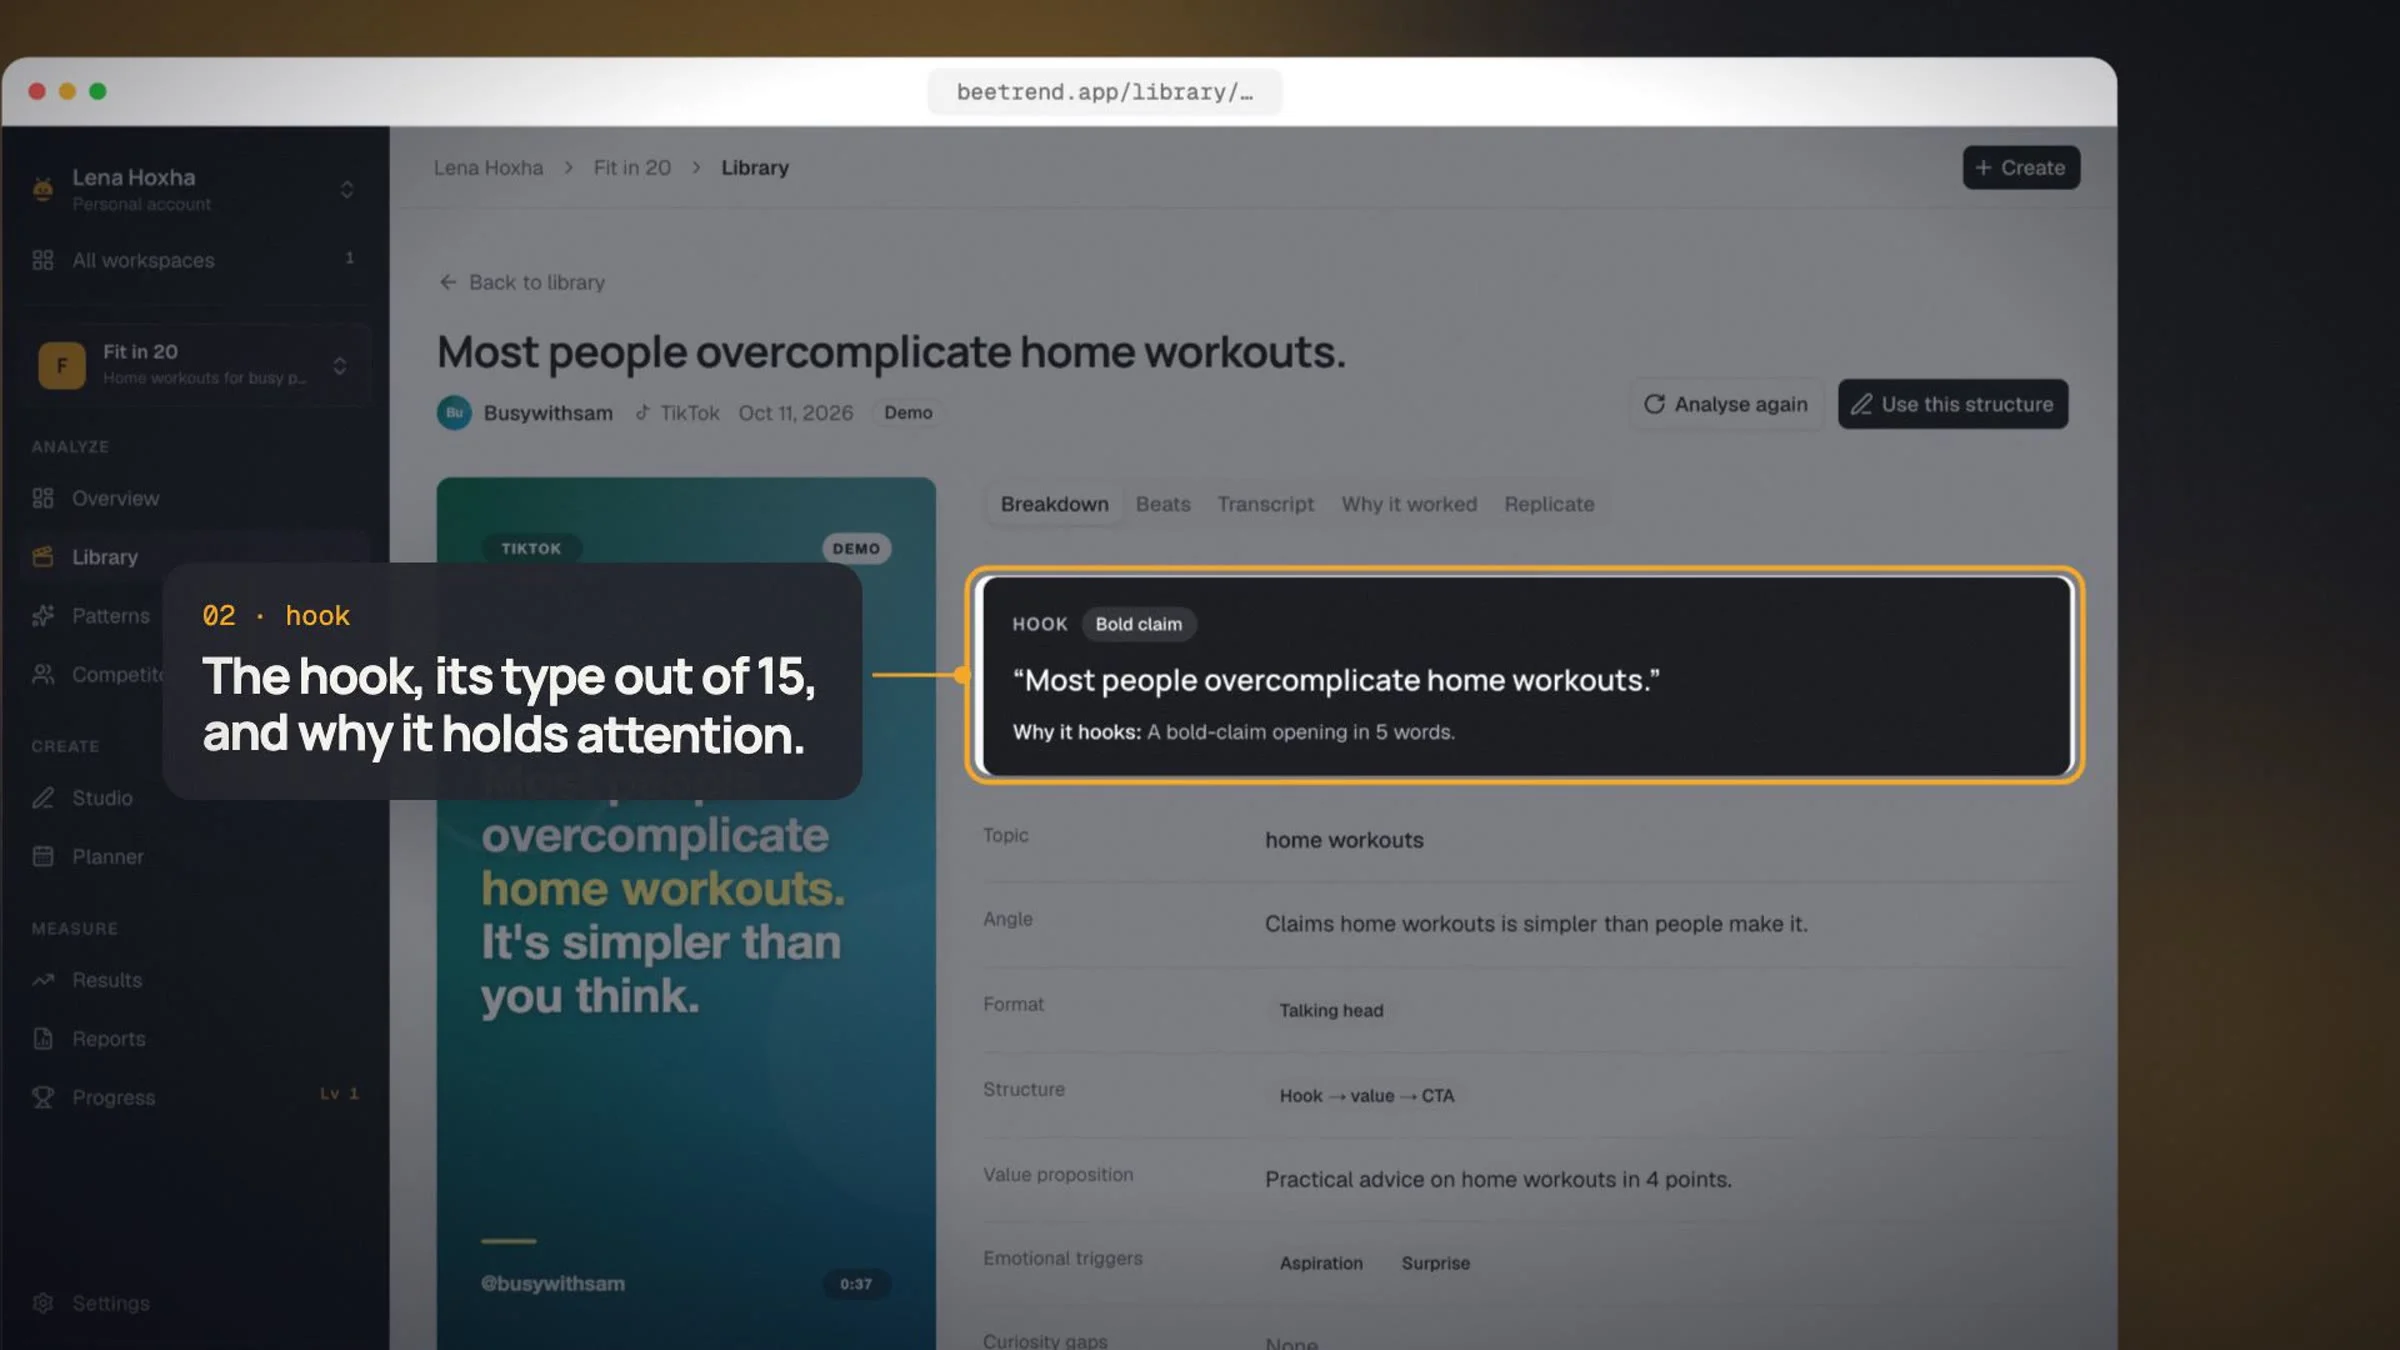The height and width of the screenshot is (1350, 2400).
Task: Open the Library section in sidebar
Action: (195, 557)
